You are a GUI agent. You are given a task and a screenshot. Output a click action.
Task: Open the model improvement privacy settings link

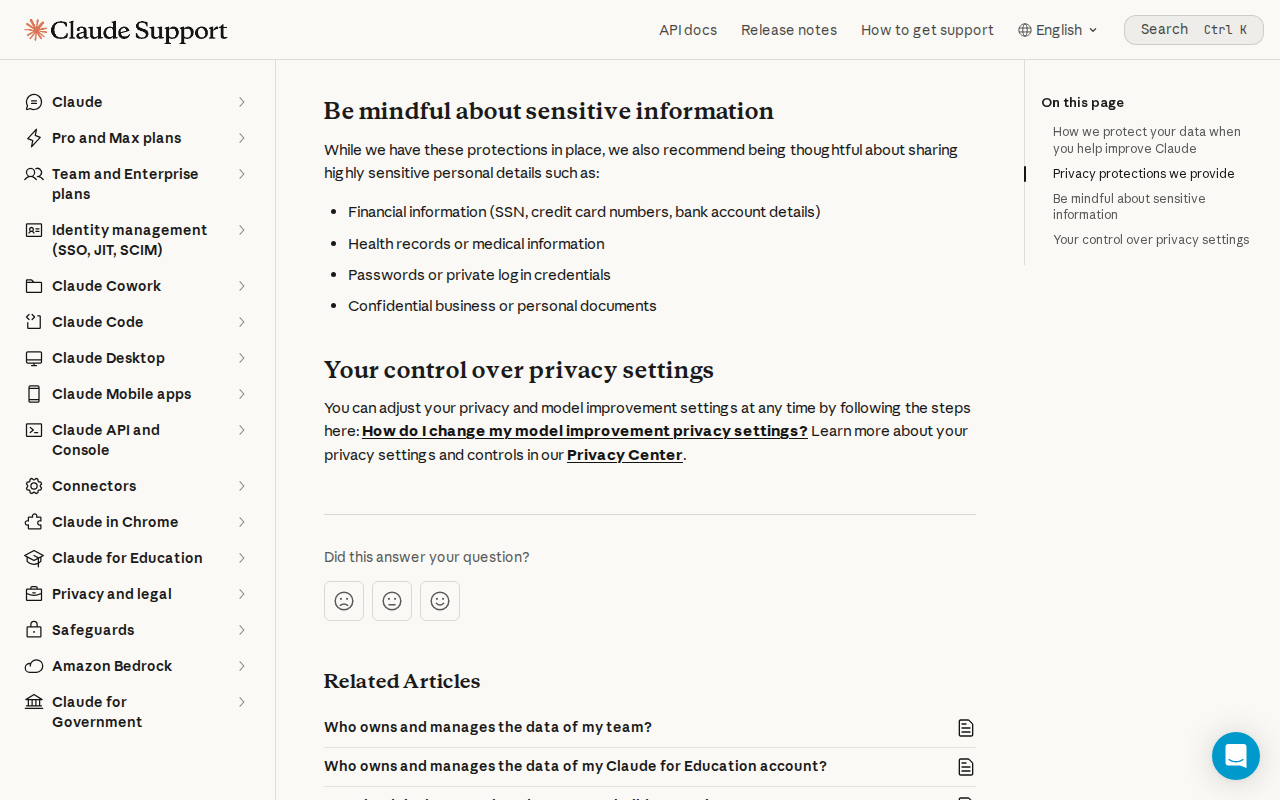click(x=585, y=431)
